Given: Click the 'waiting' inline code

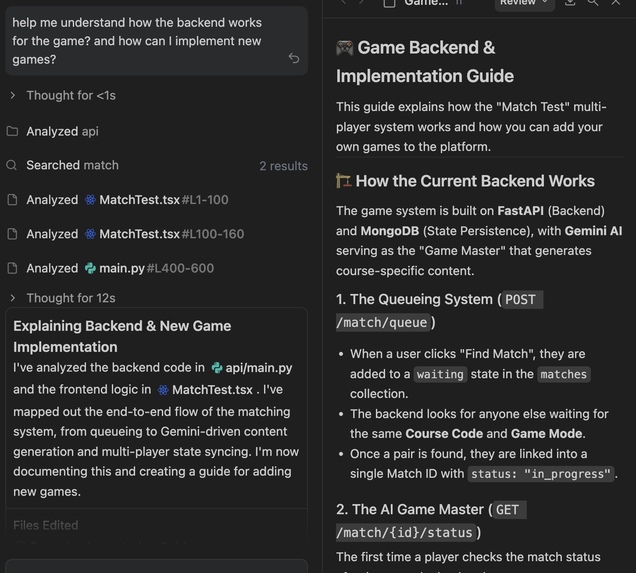Looking at the screenshot, I should pyautogui.click(x=440, y=374).
